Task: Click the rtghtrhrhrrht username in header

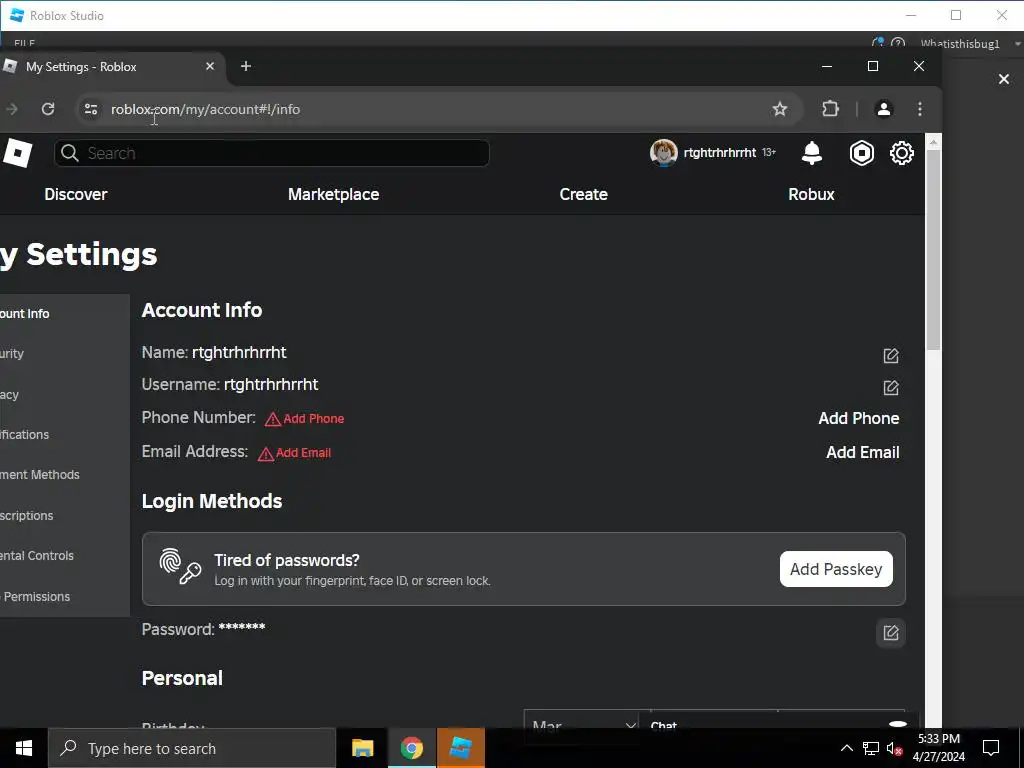Action: coord(719,153)
